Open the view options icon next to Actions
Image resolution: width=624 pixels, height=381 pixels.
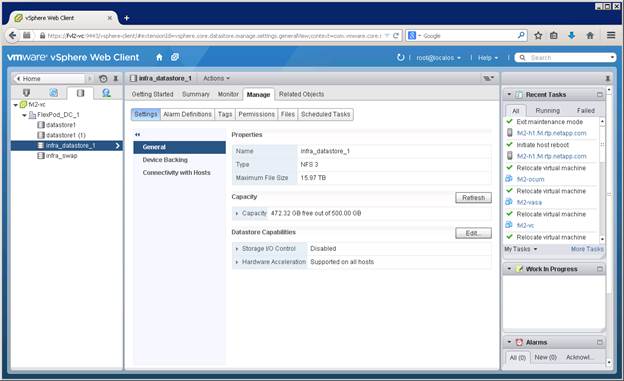(488, 78)
